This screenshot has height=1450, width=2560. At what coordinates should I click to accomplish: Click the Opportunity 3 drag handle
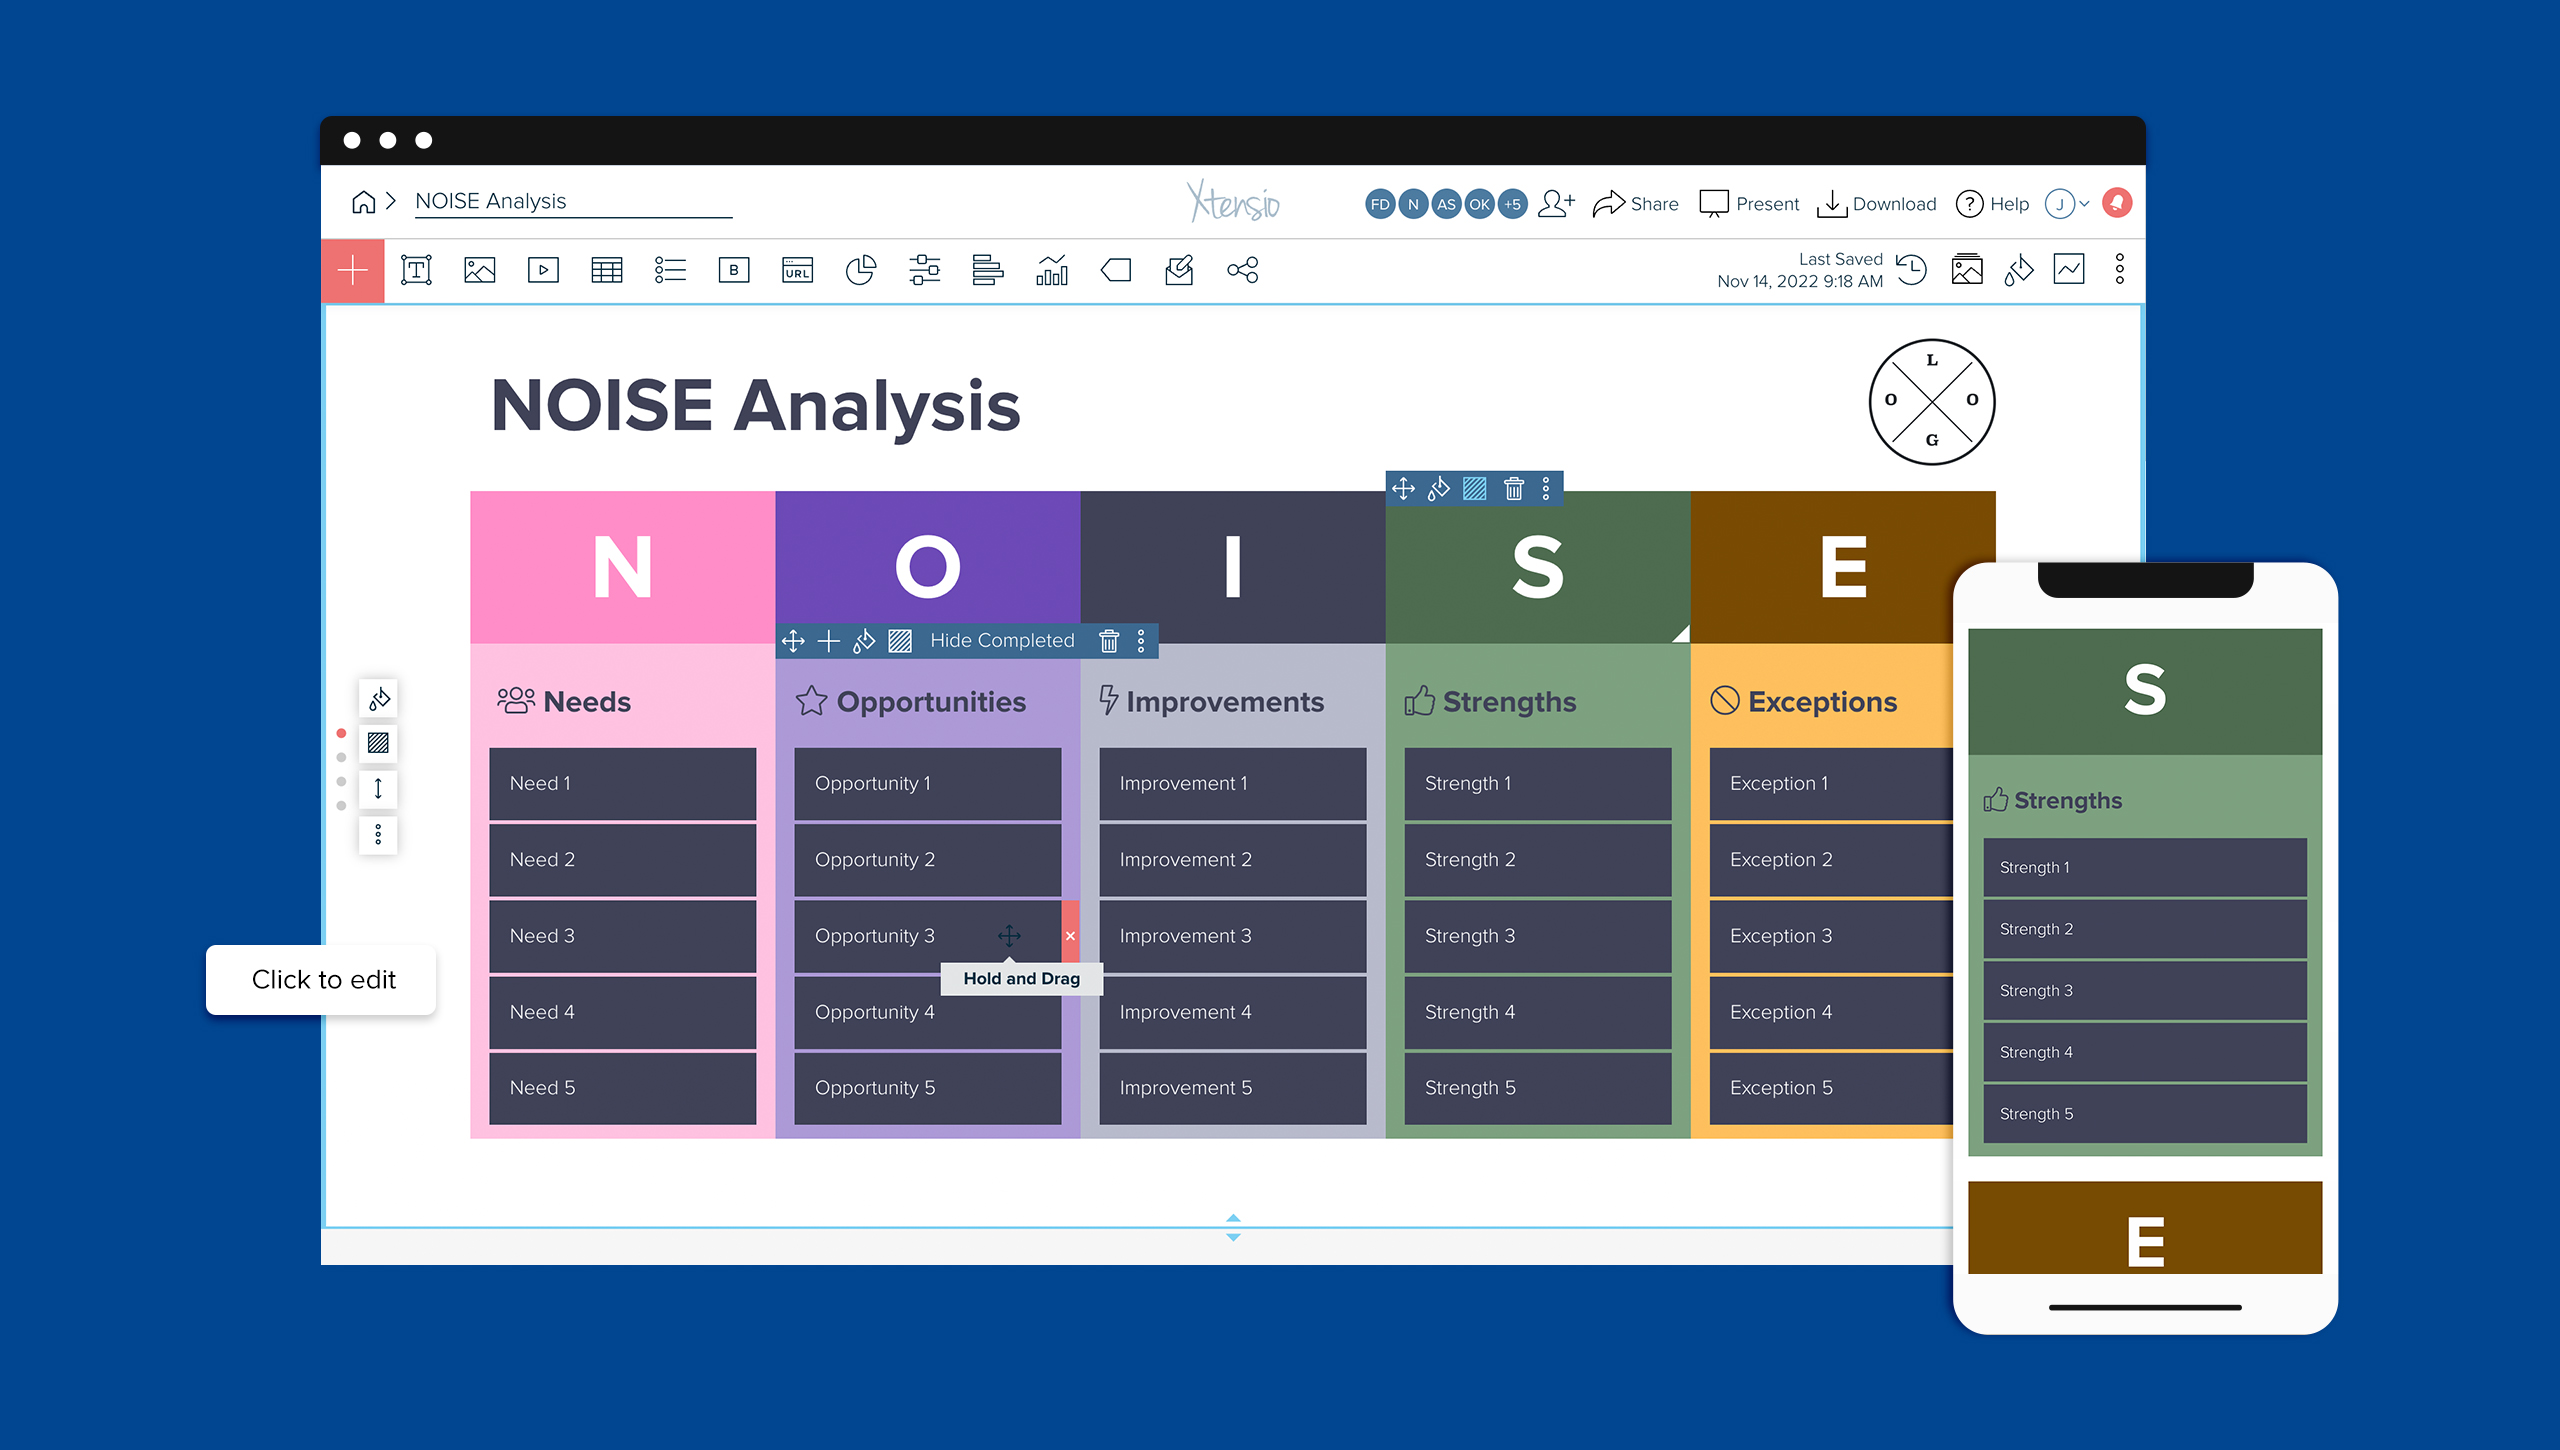point(1009,936)
